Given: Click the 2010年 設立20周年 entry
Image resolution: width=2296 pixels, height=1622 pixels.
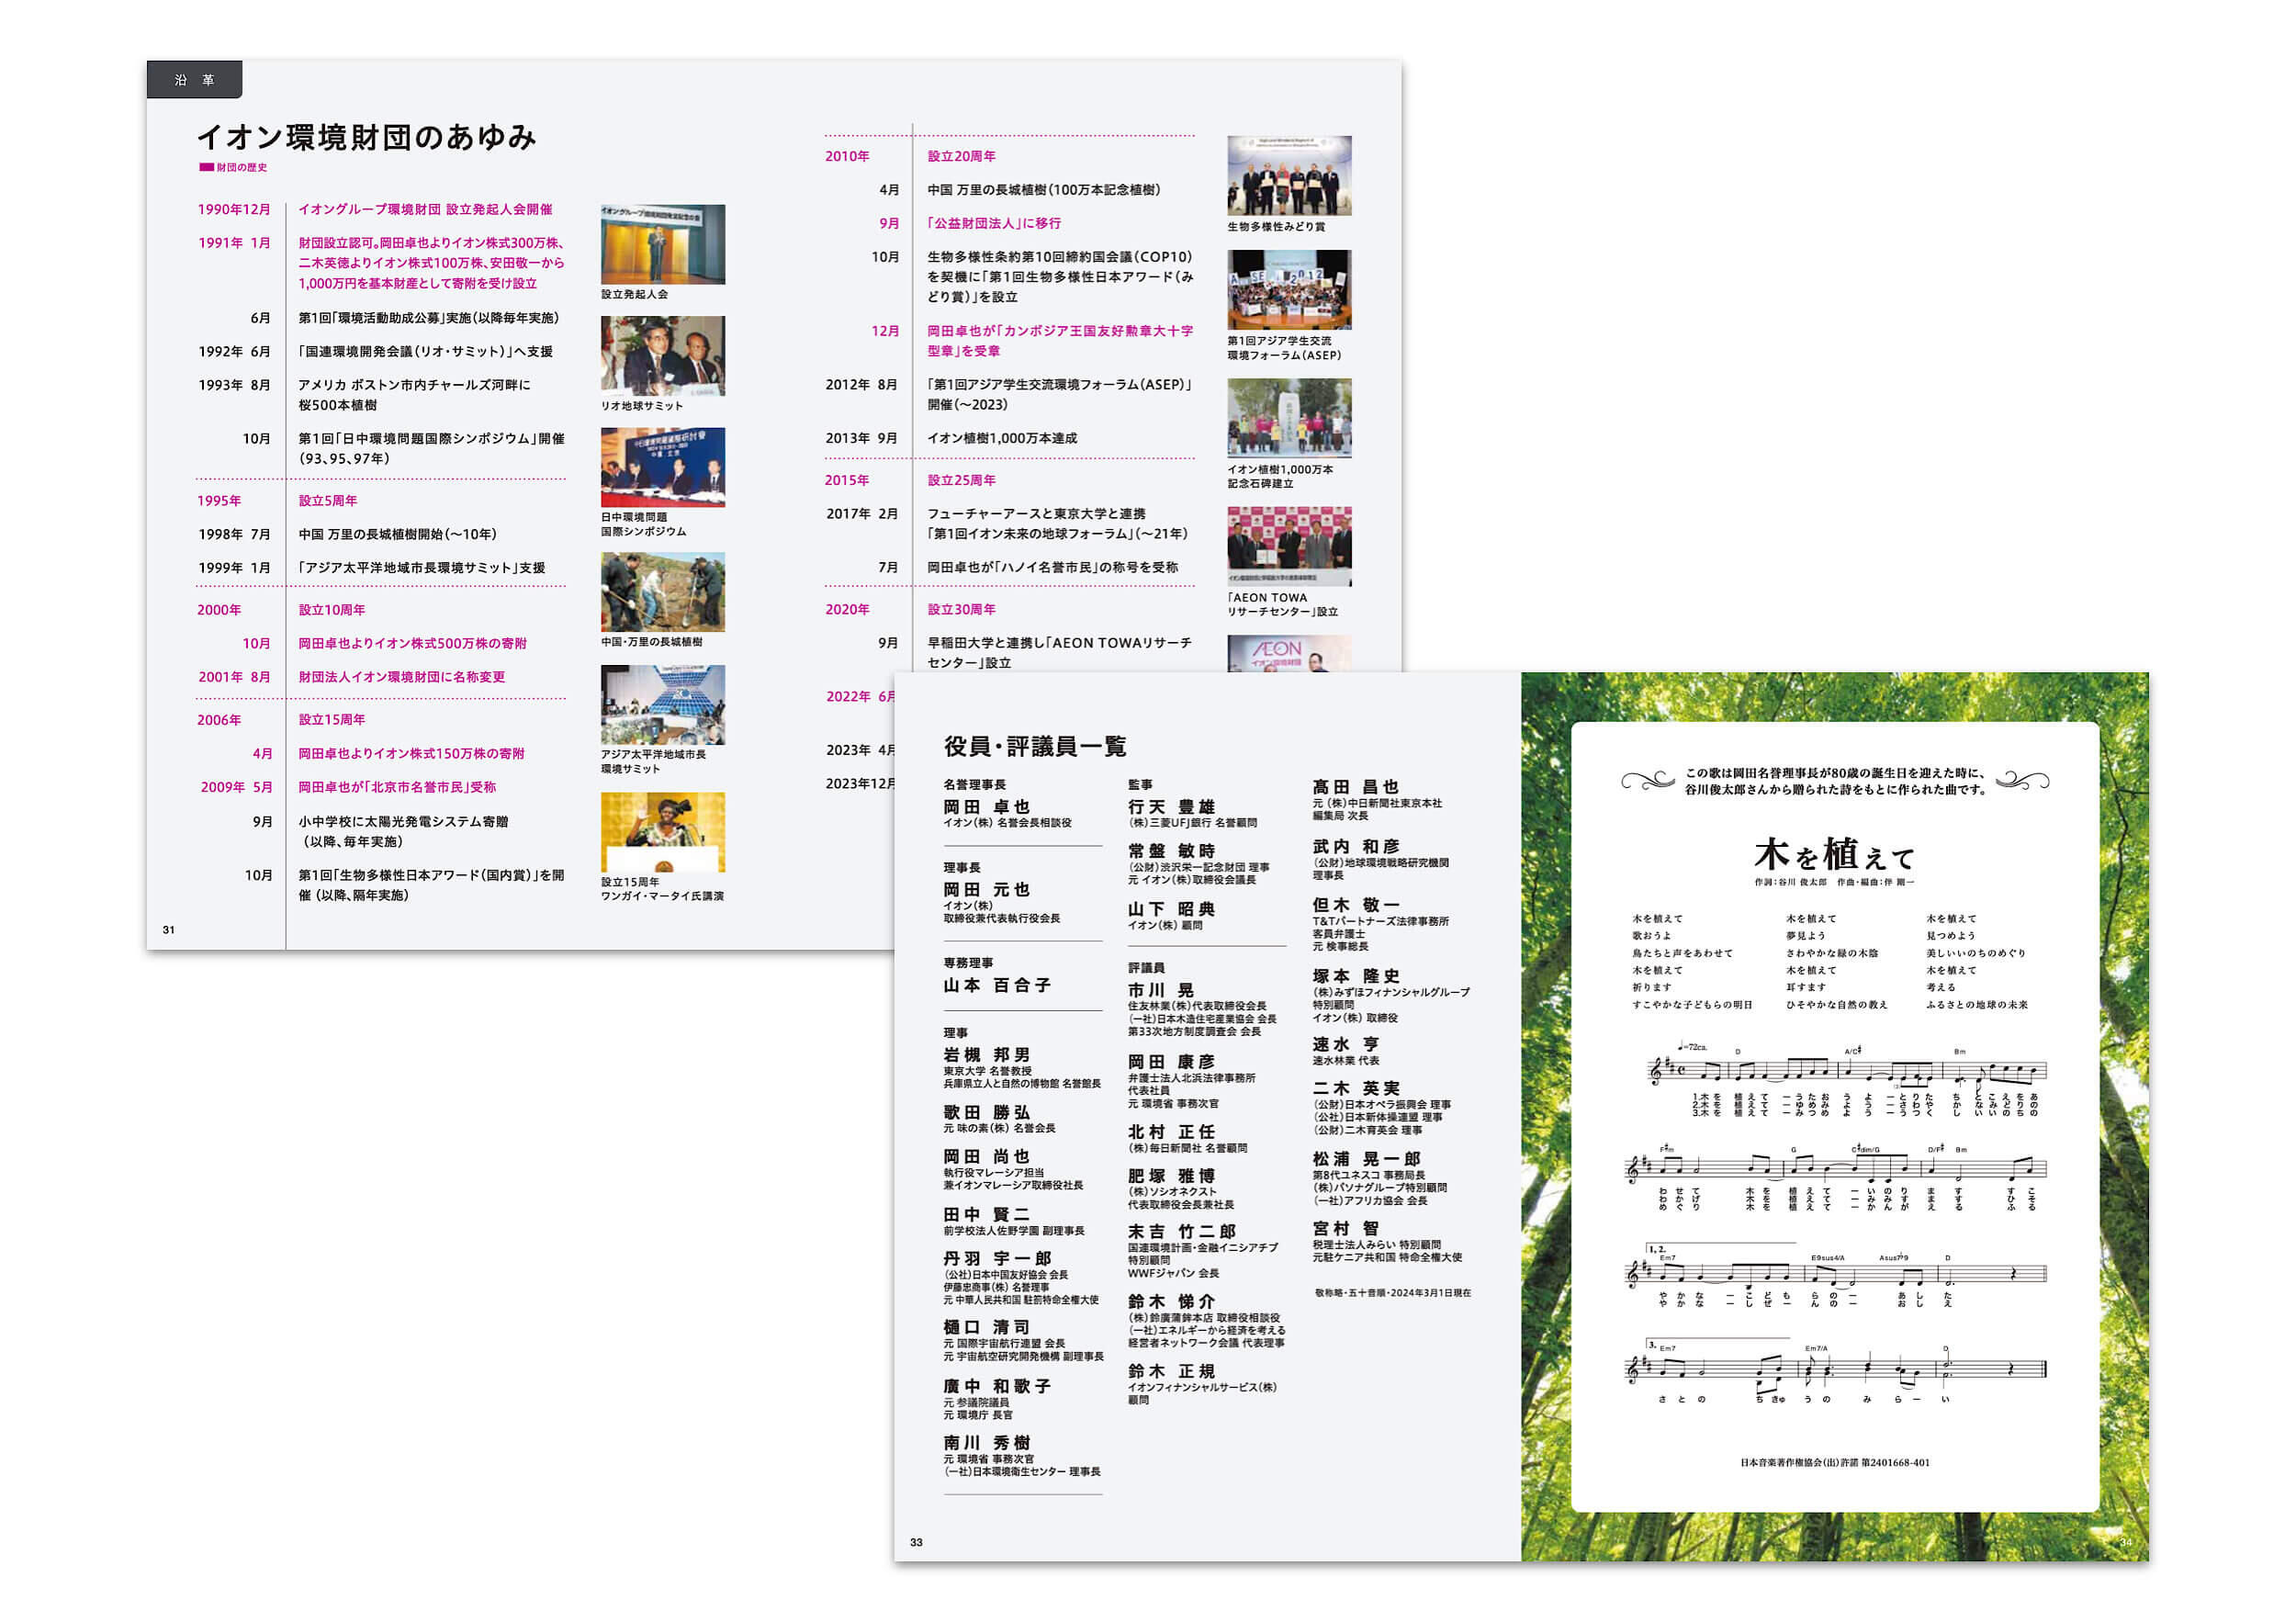Looking at the screenshot, I should (961, 156).
